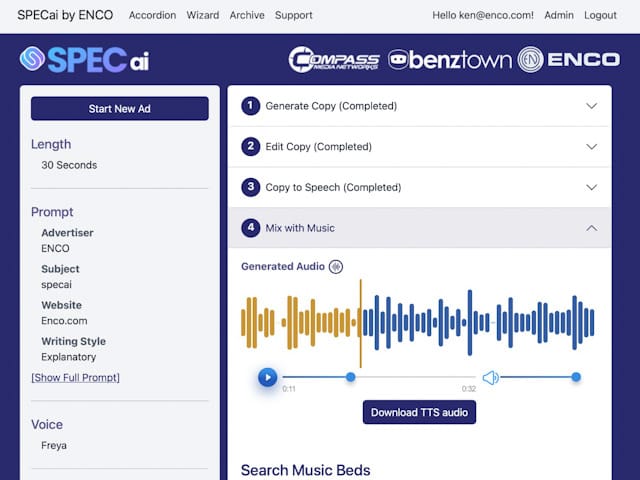The height and width of the screenshot is (480, 640).
Task: Click the Benztown logo
Action: [449, 60]
